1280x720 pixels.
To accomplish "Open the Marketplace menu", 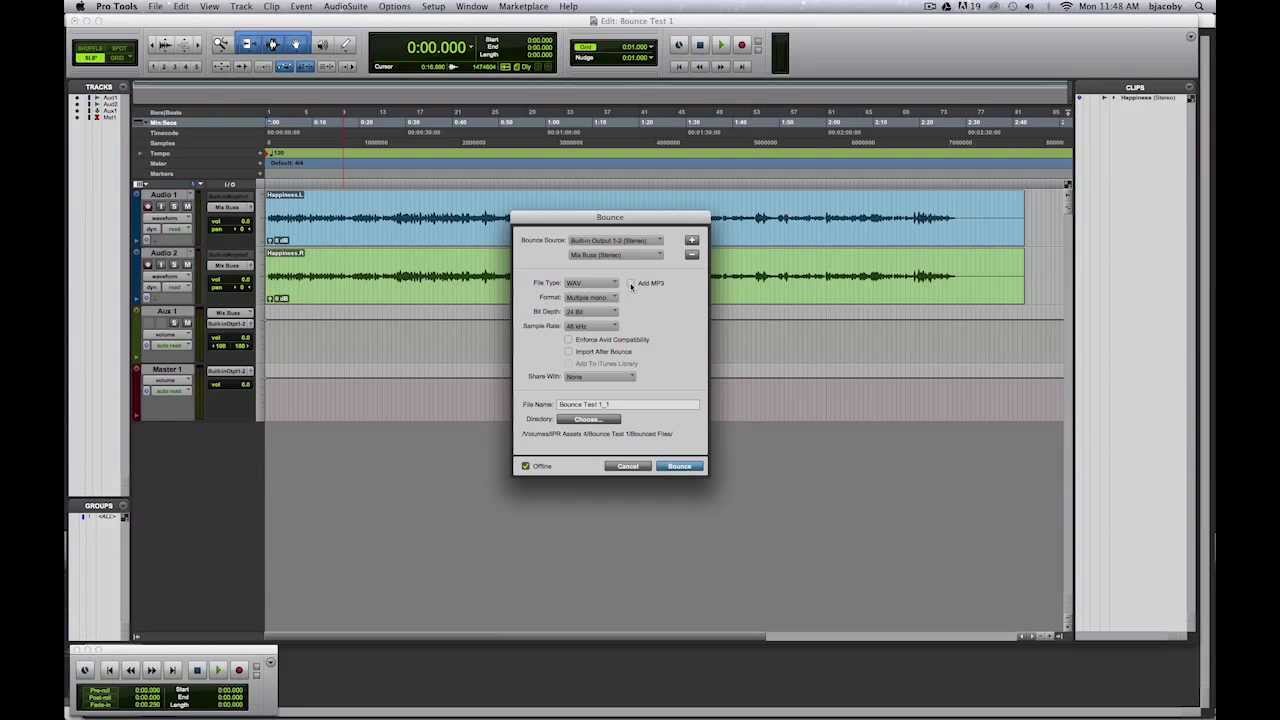I will tap(523, 6).
